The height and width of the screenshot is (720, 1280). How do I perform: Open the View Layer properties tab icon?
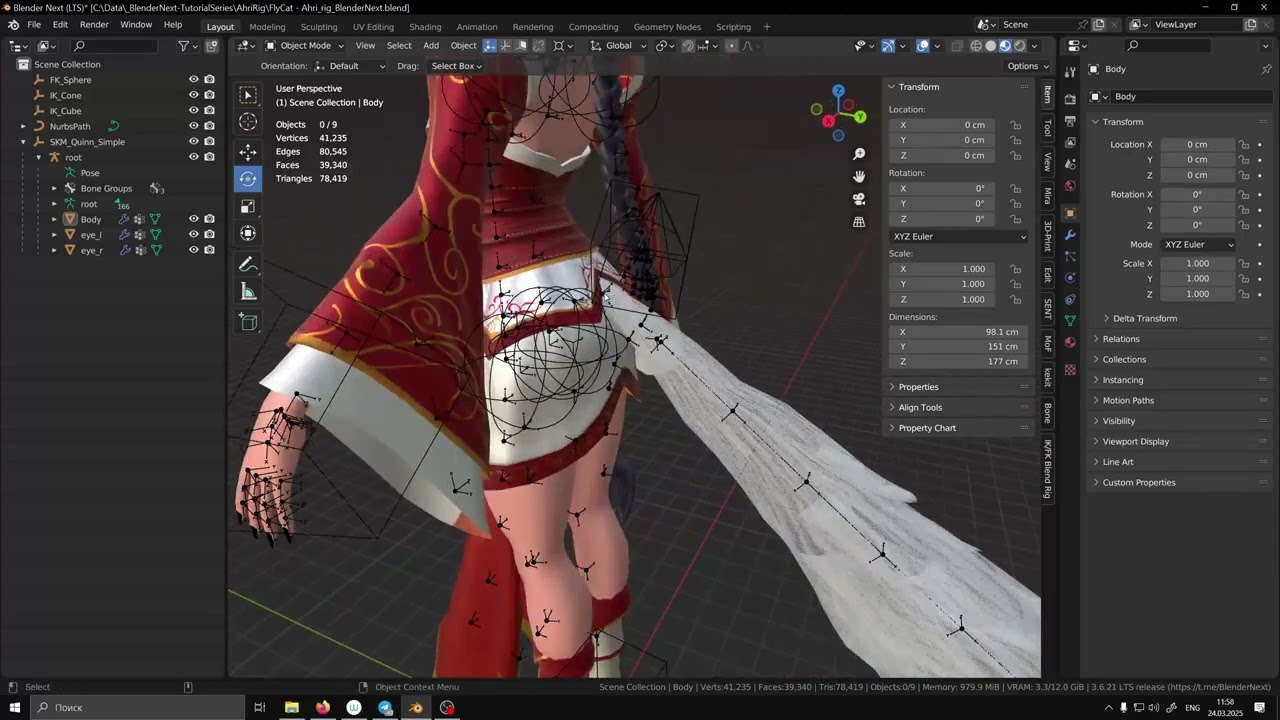1070,143
